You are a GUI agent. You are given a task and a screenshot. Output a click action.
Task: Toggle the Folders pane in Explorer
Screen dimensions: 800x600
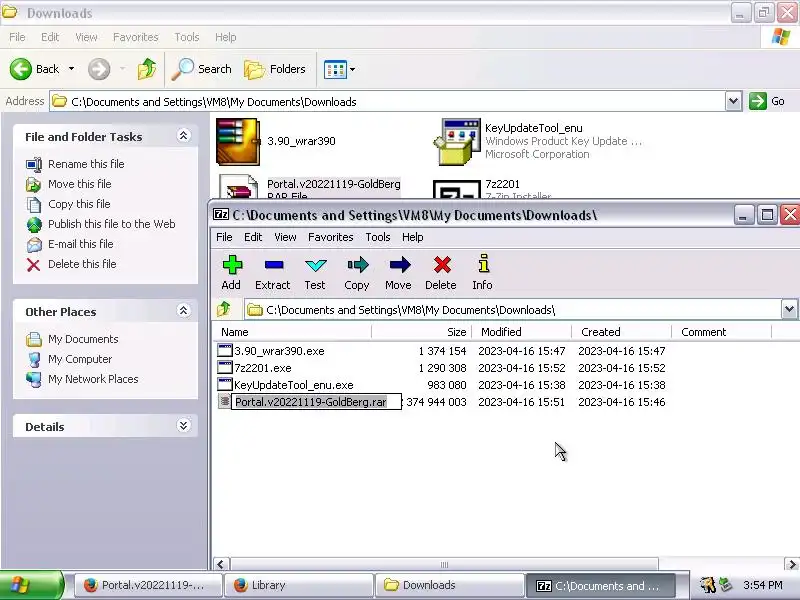click(x=275, y=68)
